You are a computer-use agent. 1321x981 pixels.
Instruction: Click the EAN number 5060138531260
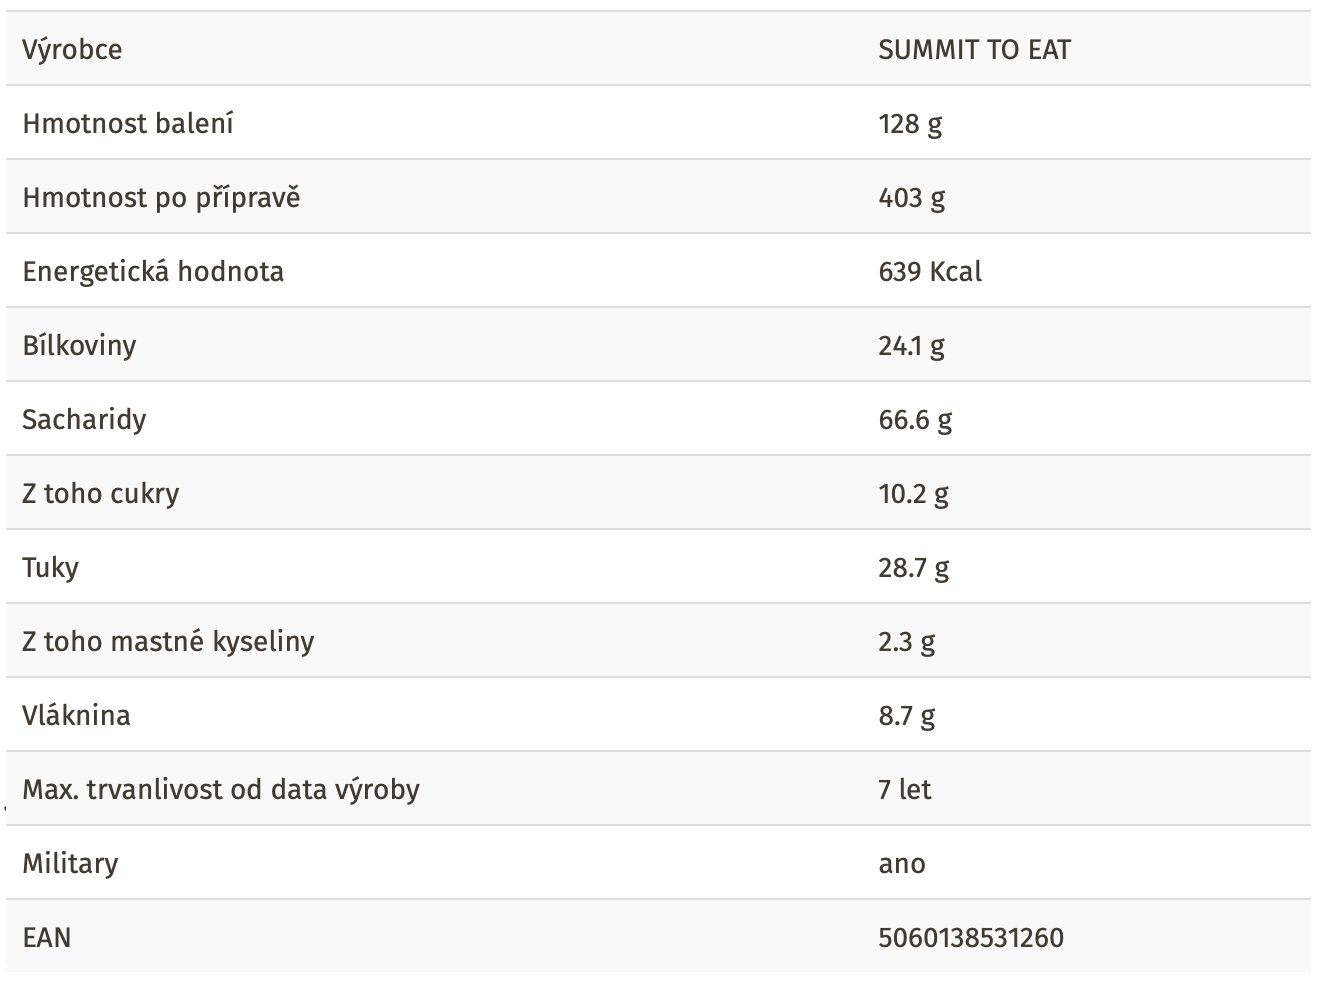pyautogui.click(x=971, y=938)
